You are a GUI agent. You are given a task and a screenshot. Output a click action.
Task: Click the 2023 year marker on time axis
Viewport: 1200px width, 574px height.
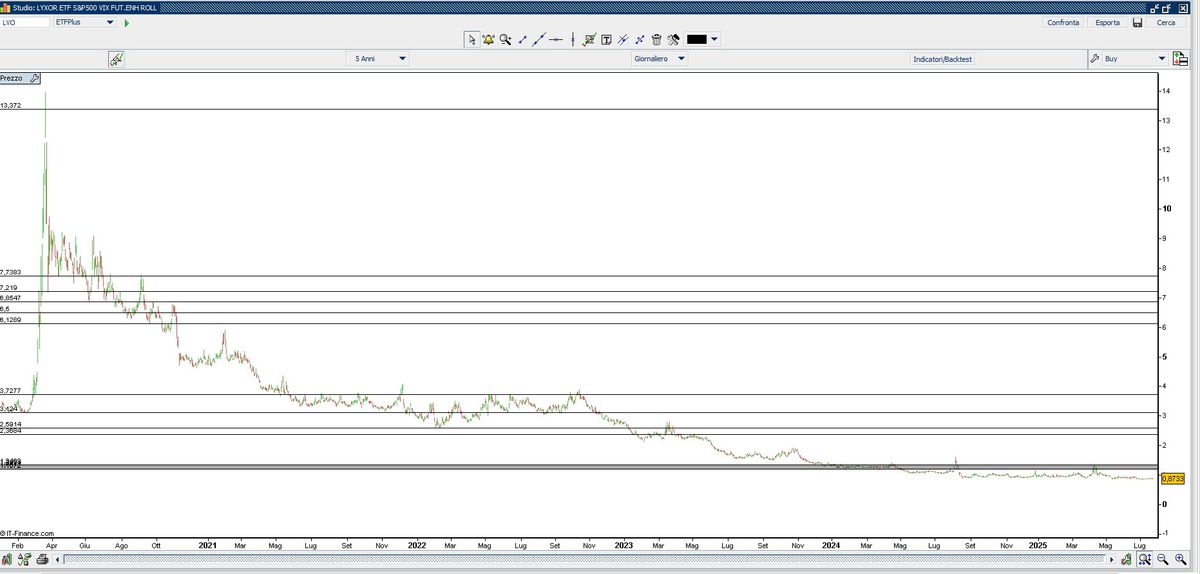pyautogui.click(x=624, y=545)
